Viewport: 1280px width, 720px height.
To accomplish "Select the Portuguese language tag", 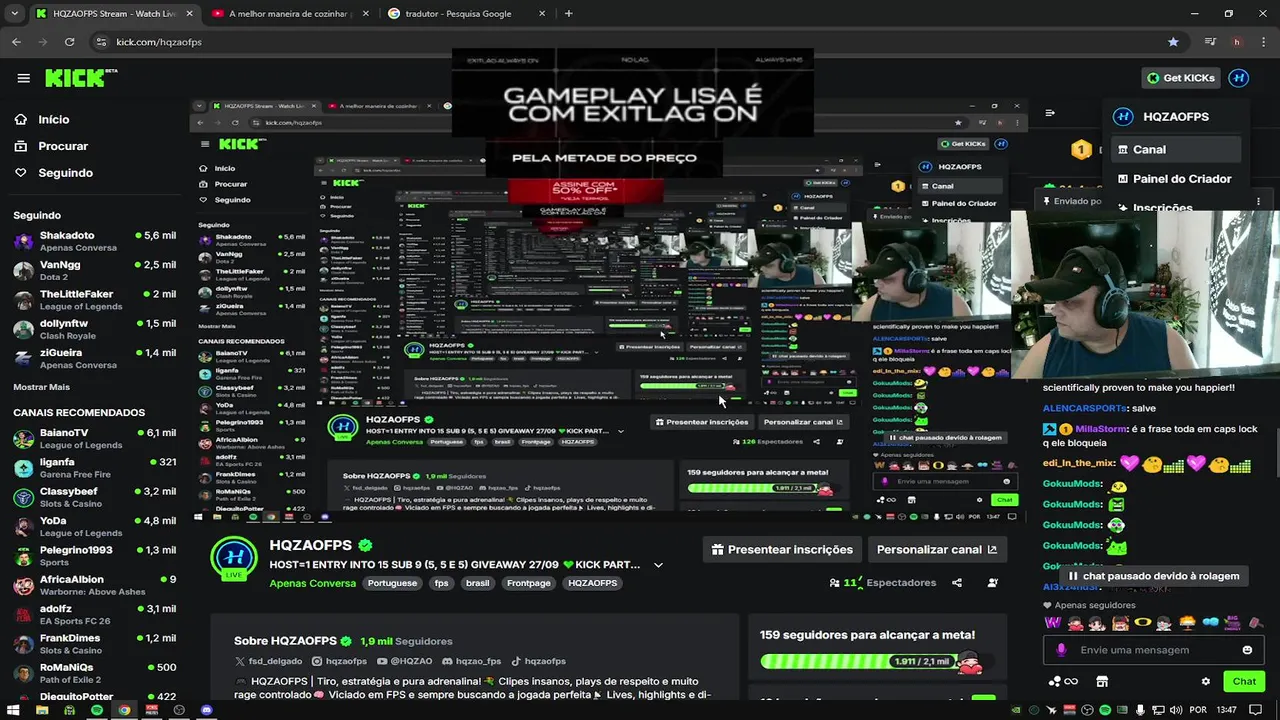I will (392, 583).
